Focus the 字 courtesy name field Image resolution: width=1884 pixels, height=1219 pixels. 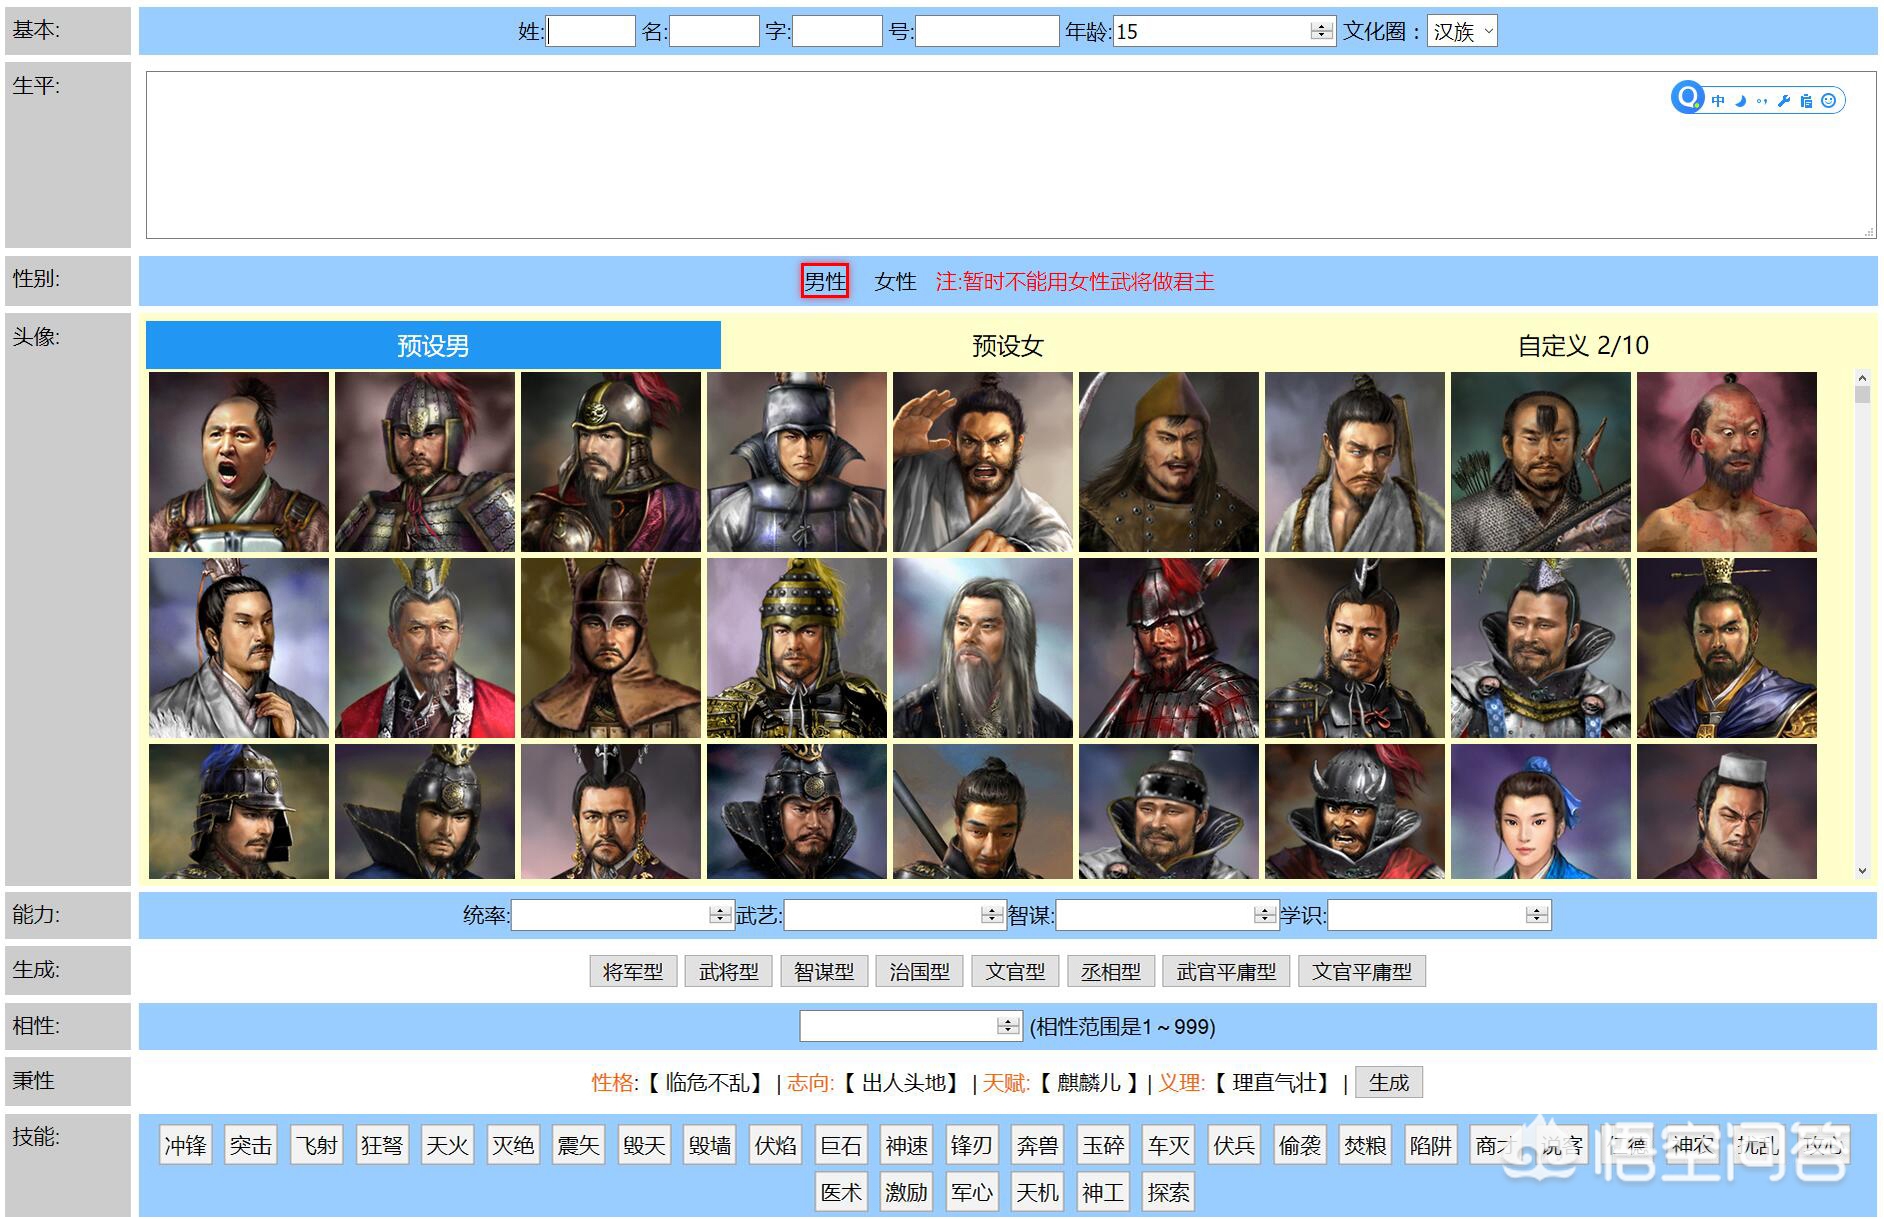837,31
